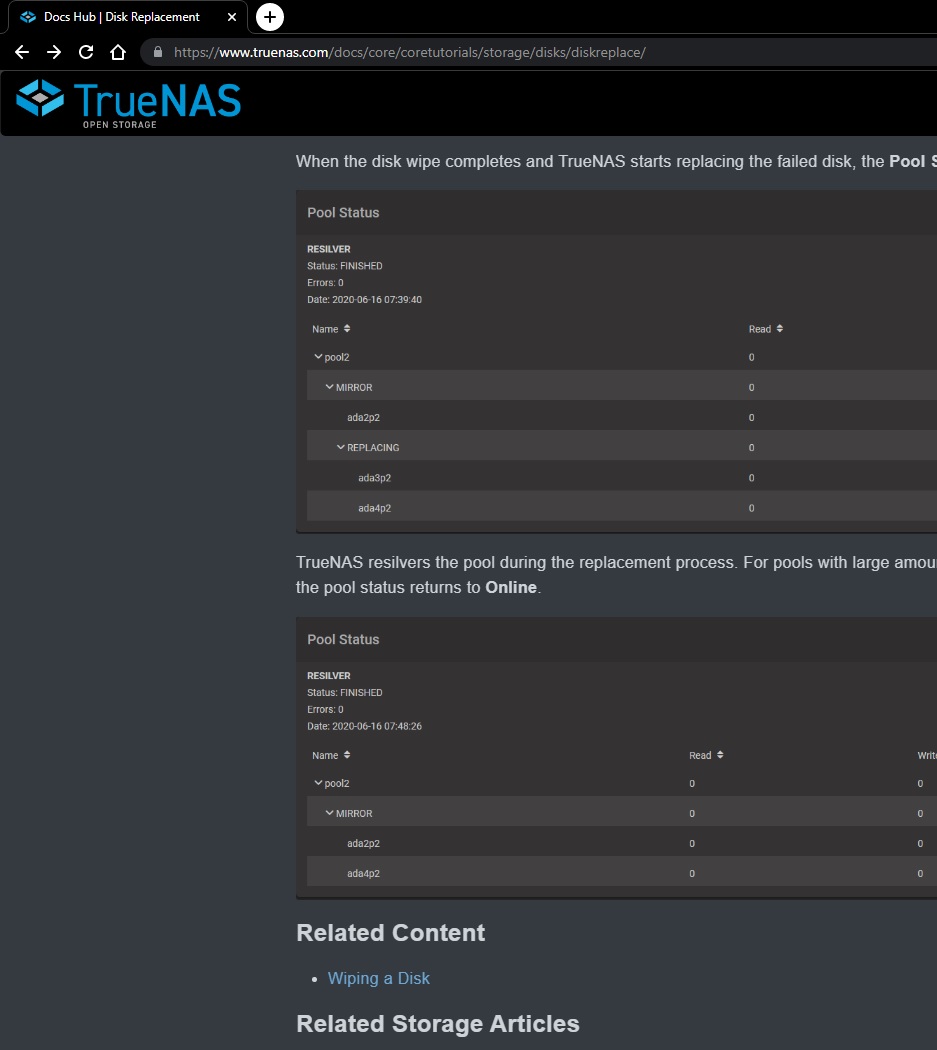Go to the browser home page
The width and height of the screenshot is (937, 1050).
click(118, 52)
